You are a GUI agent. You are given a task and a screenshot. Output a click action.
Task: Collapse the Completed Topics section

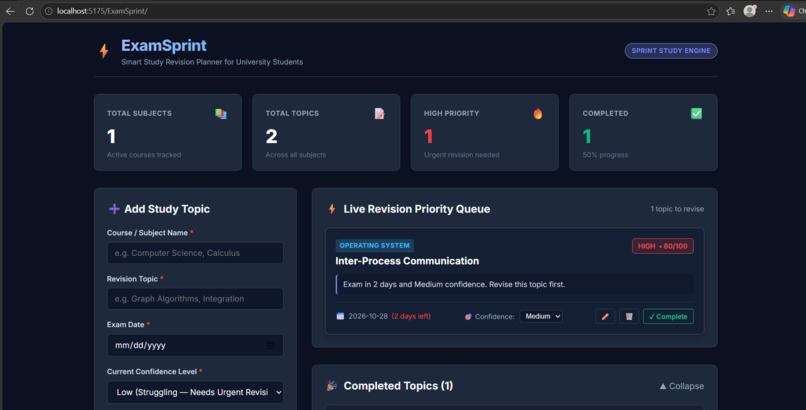(682, 386)
